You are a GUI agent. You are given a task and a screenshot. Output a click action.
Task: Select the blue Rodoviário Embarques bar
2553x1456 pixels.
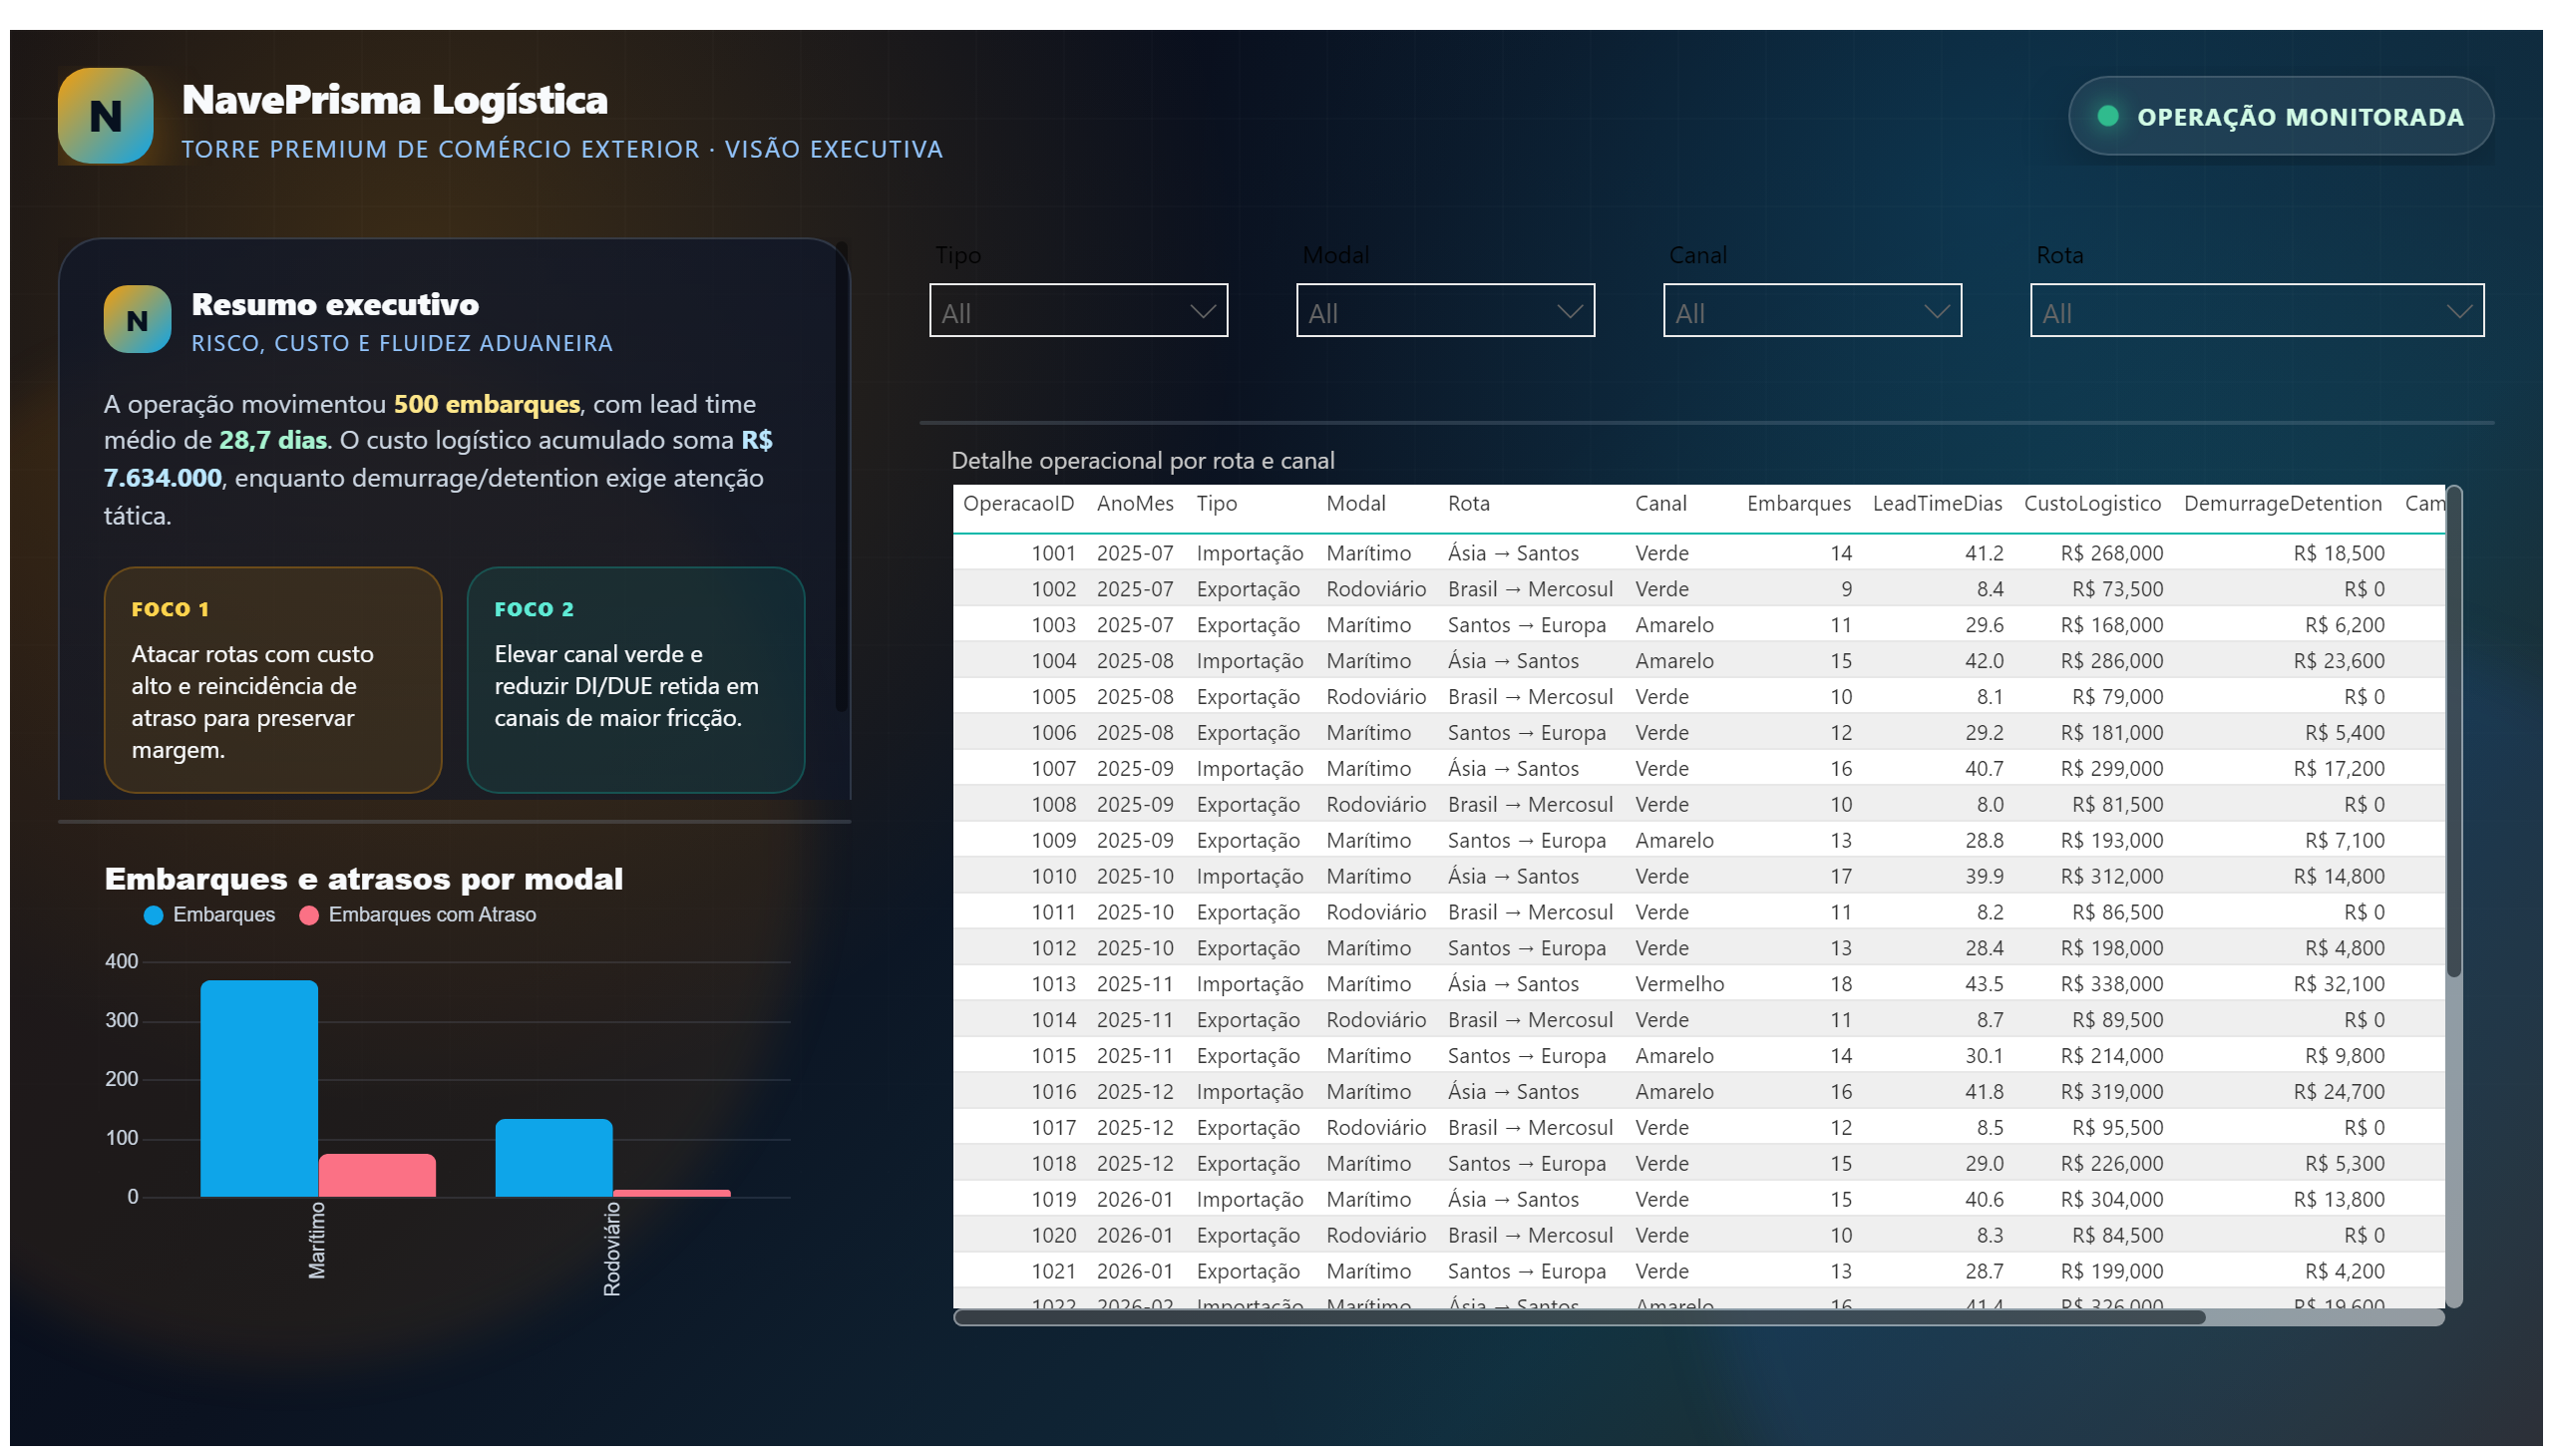pos(554,1159)
